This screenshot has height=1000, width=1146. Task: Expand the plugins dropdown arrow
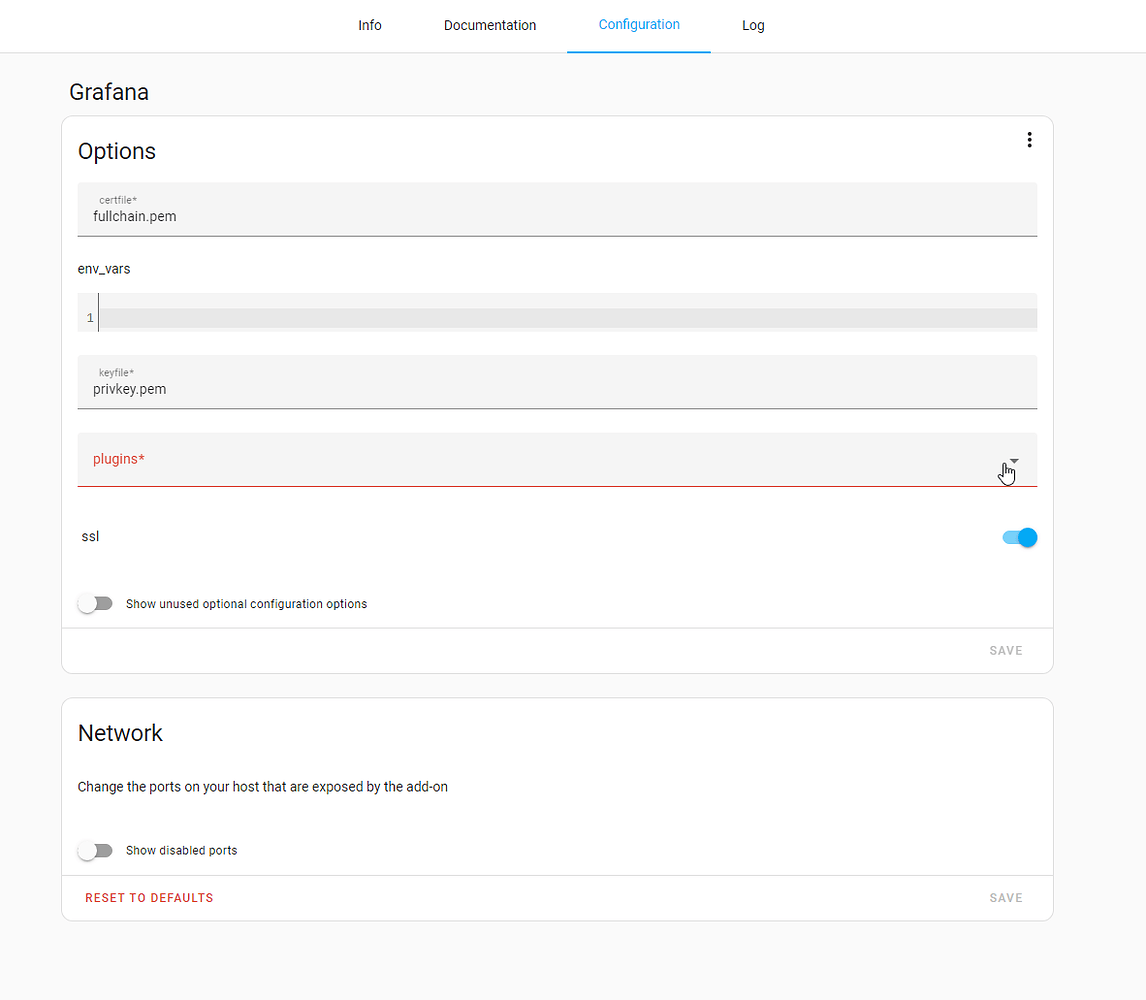click(1014, 461)
